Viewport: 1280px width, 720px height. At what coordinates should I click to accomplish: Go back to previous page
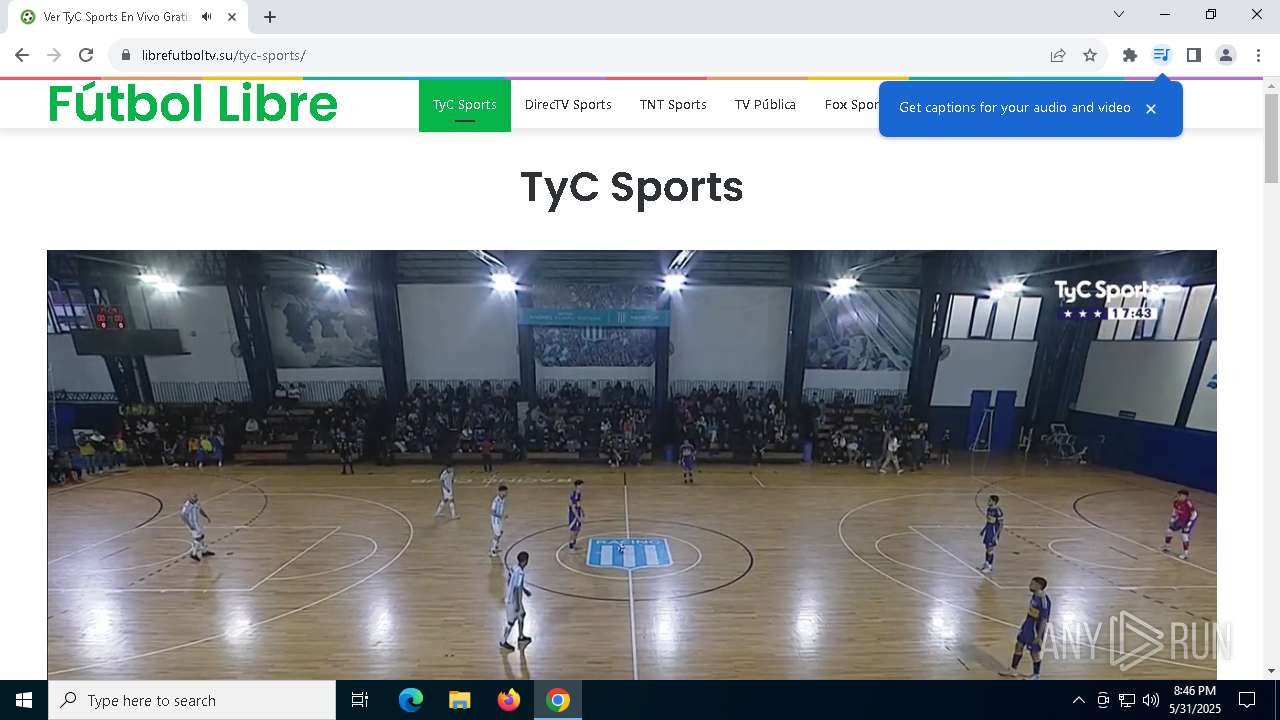(x=22, y=55)
